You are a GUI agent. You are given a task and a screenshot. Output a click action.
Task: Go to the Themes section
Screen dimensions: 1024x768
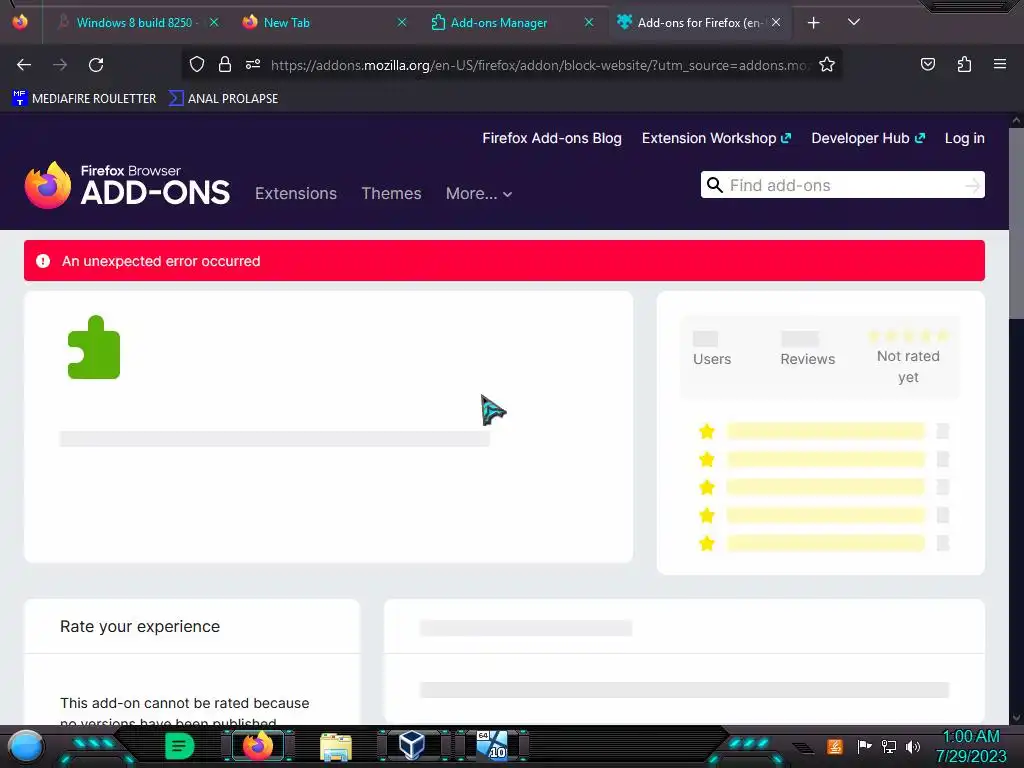391,193
